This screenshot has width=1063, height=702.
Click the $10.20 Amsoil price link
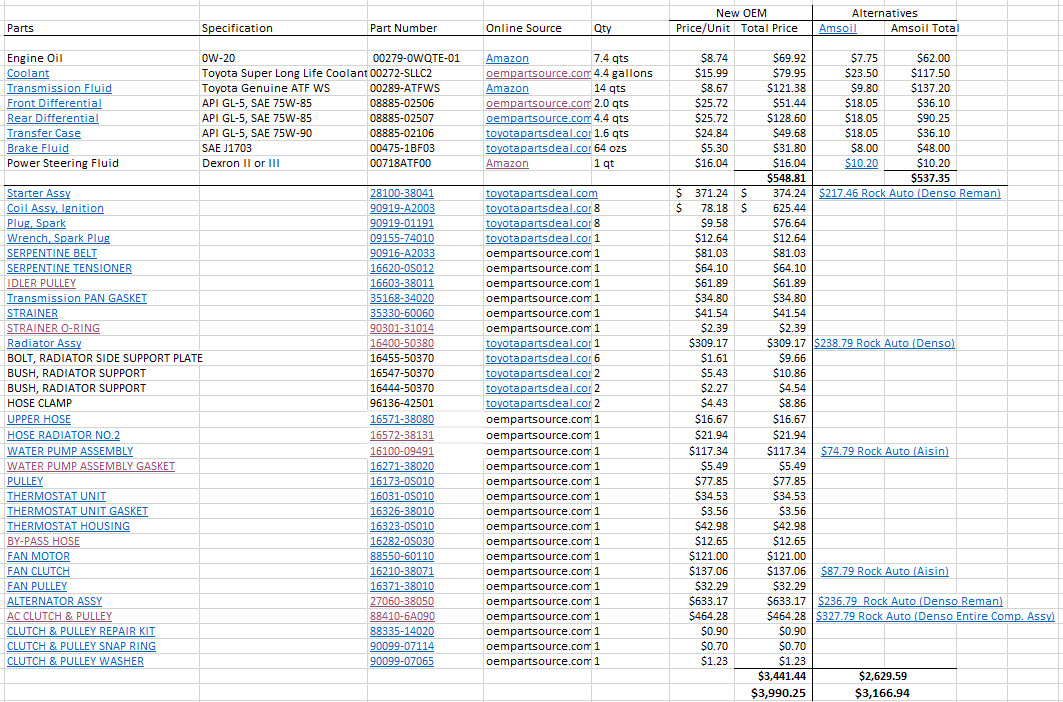[861, 163]
